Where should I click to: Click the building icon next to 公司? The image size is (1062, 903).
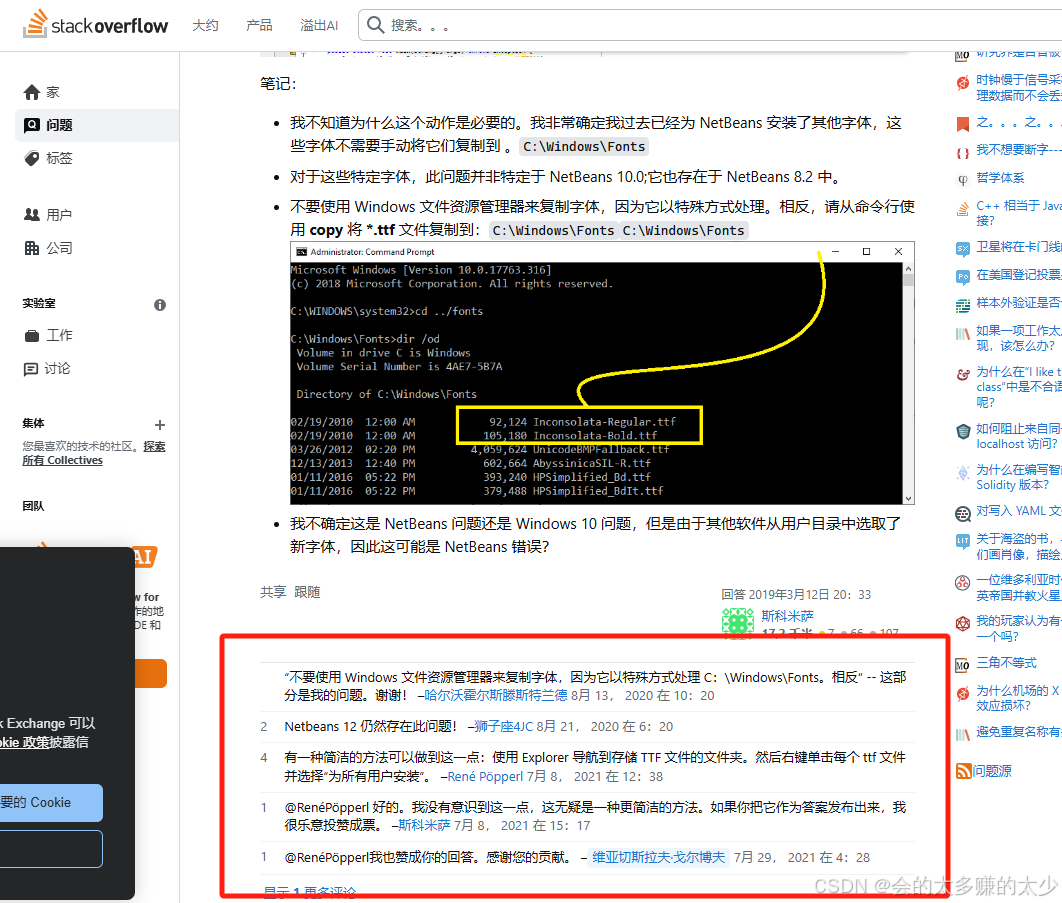click(32, 248)
